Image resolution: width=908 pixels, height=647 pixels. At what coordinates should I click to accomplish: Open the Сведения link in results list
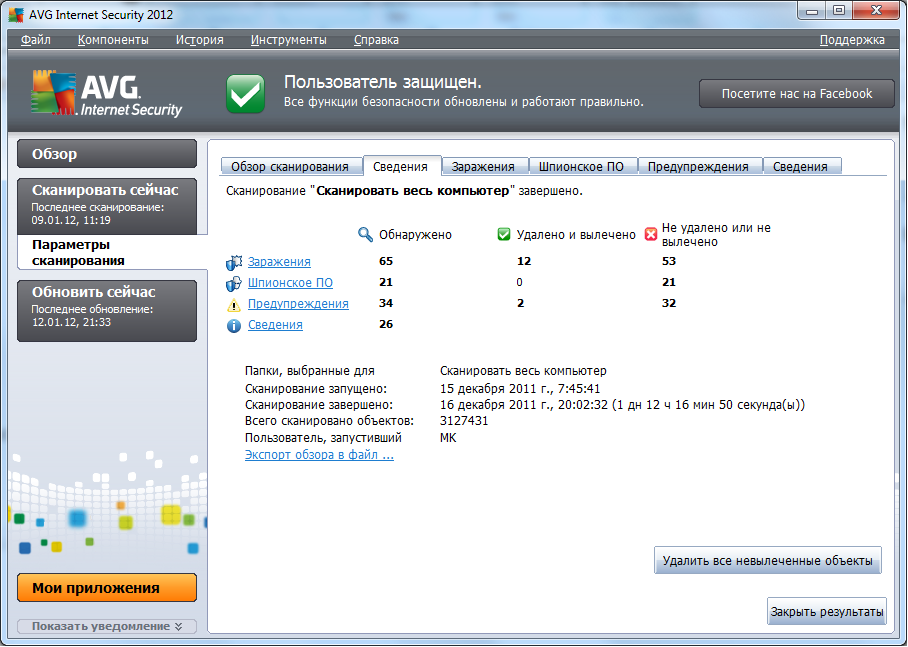click(275, 324)
